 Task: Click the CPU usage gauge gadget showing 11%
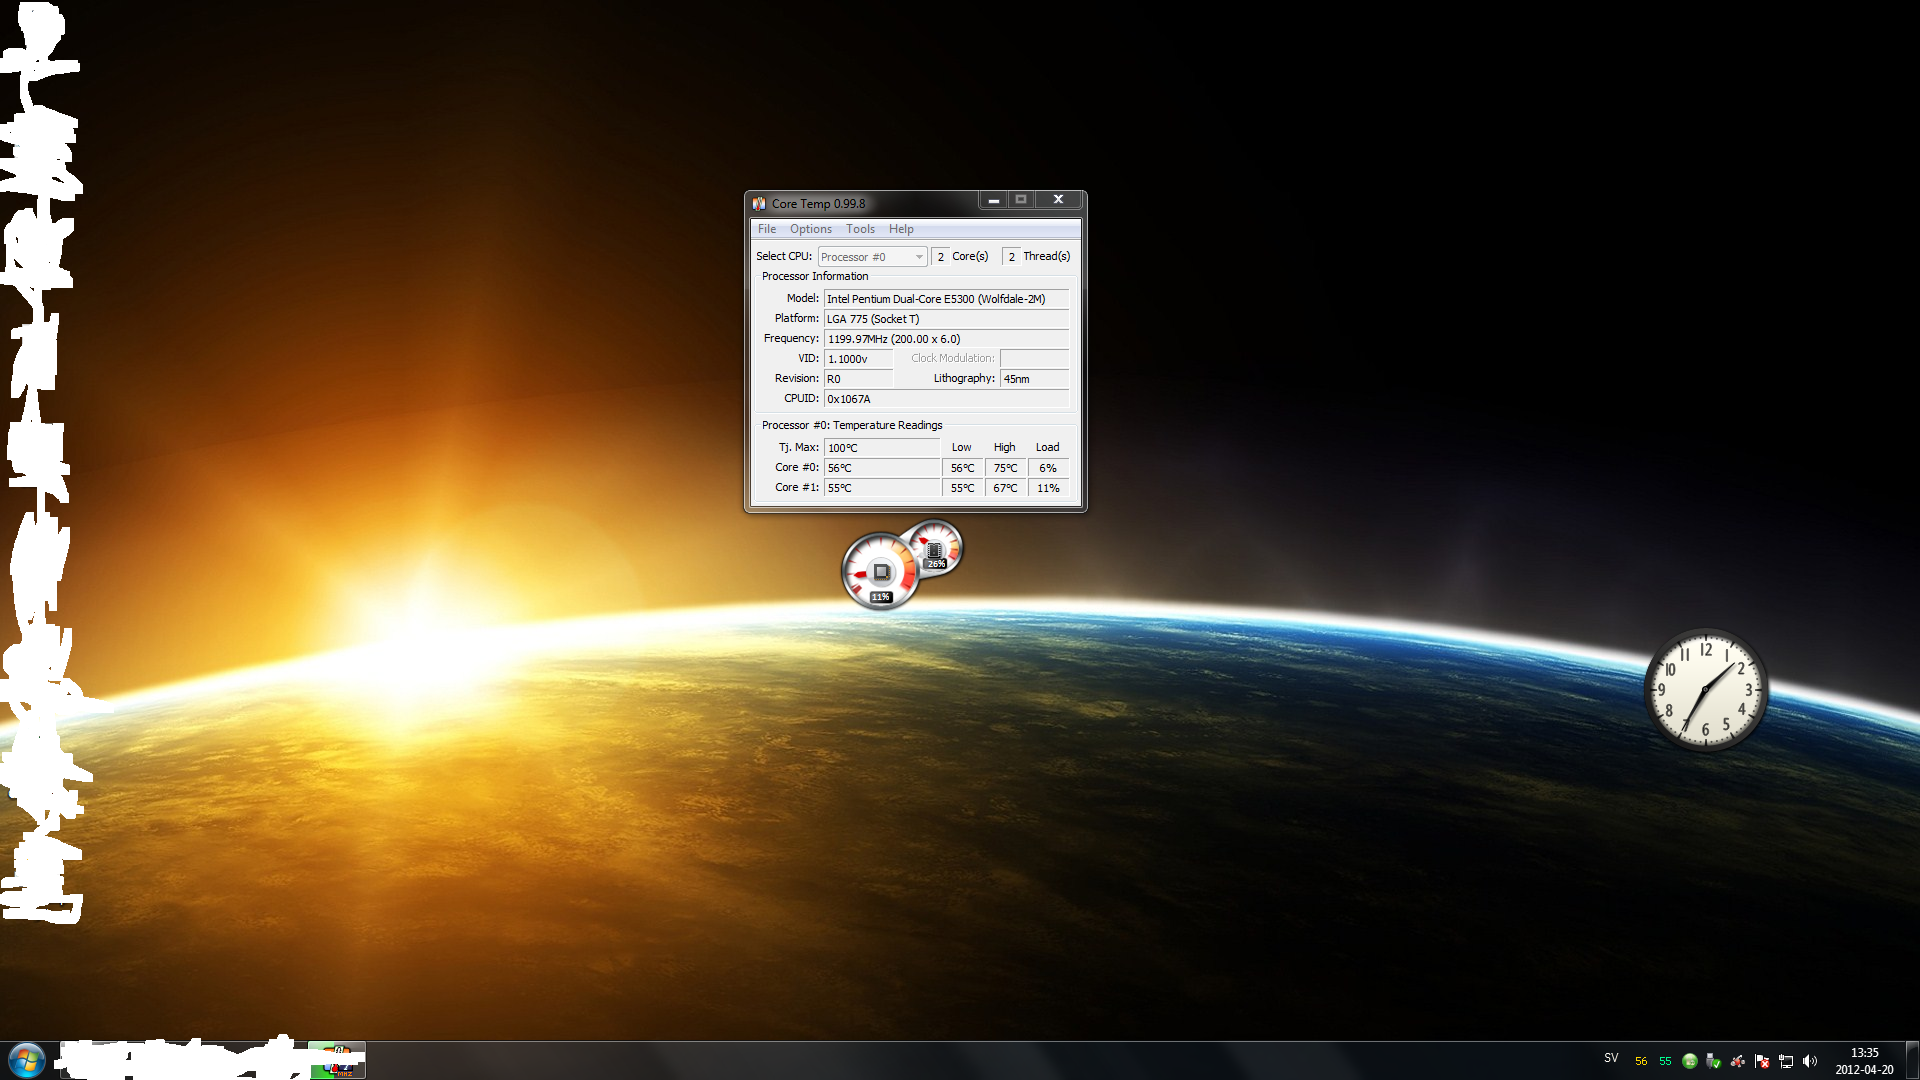[x=879, y=572]
